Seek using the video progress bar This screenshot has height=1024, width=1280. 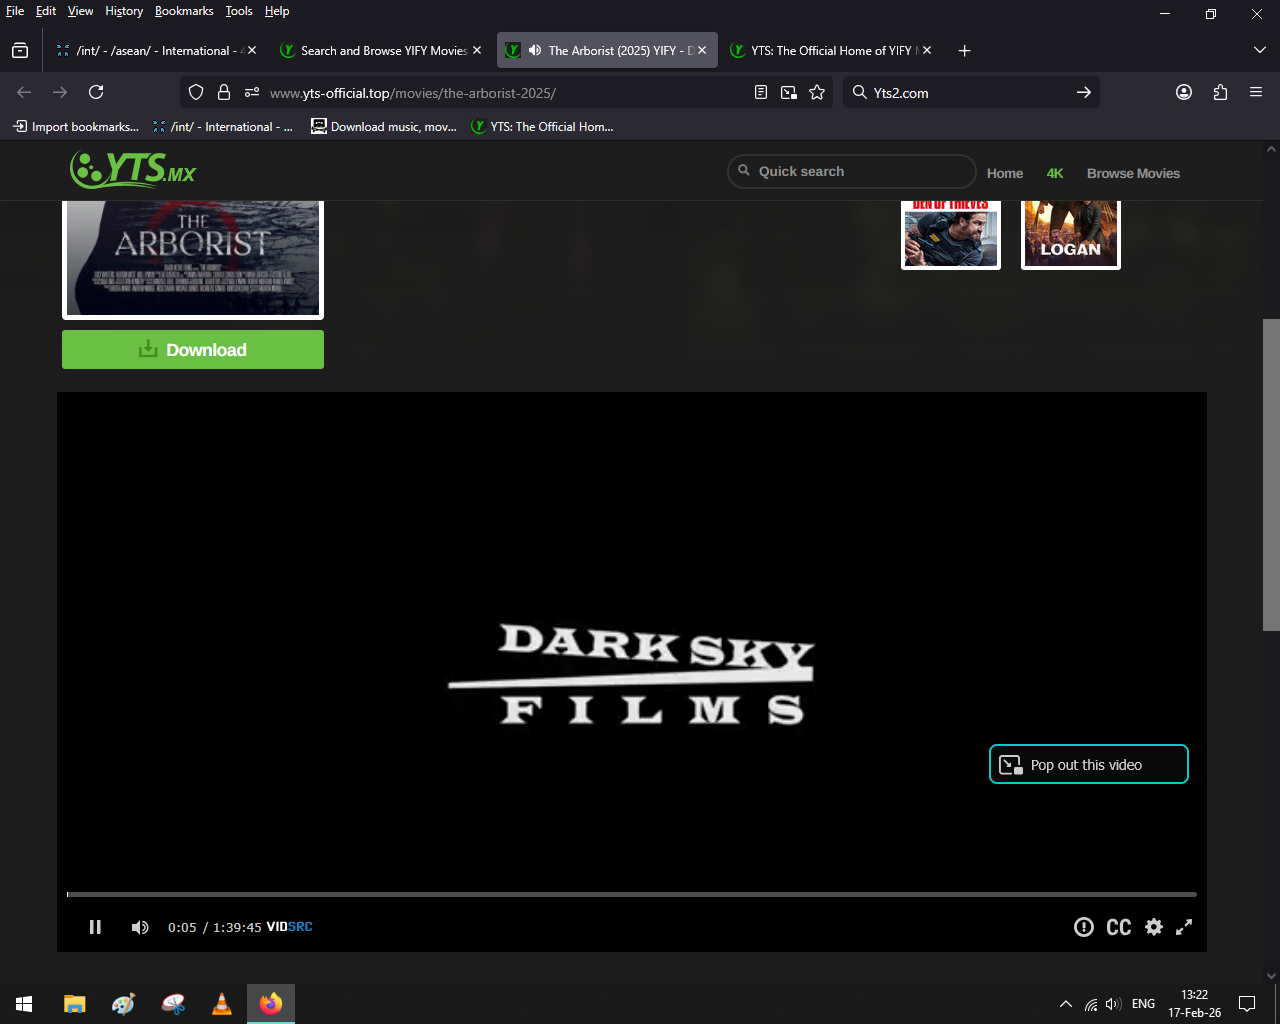click(632, 894)
